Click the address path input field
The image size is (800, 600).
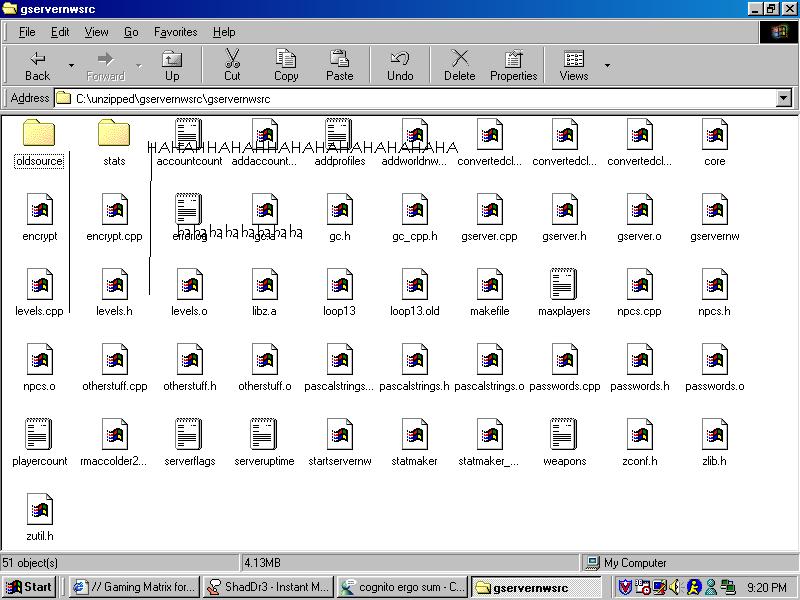(x=420, y=98)
